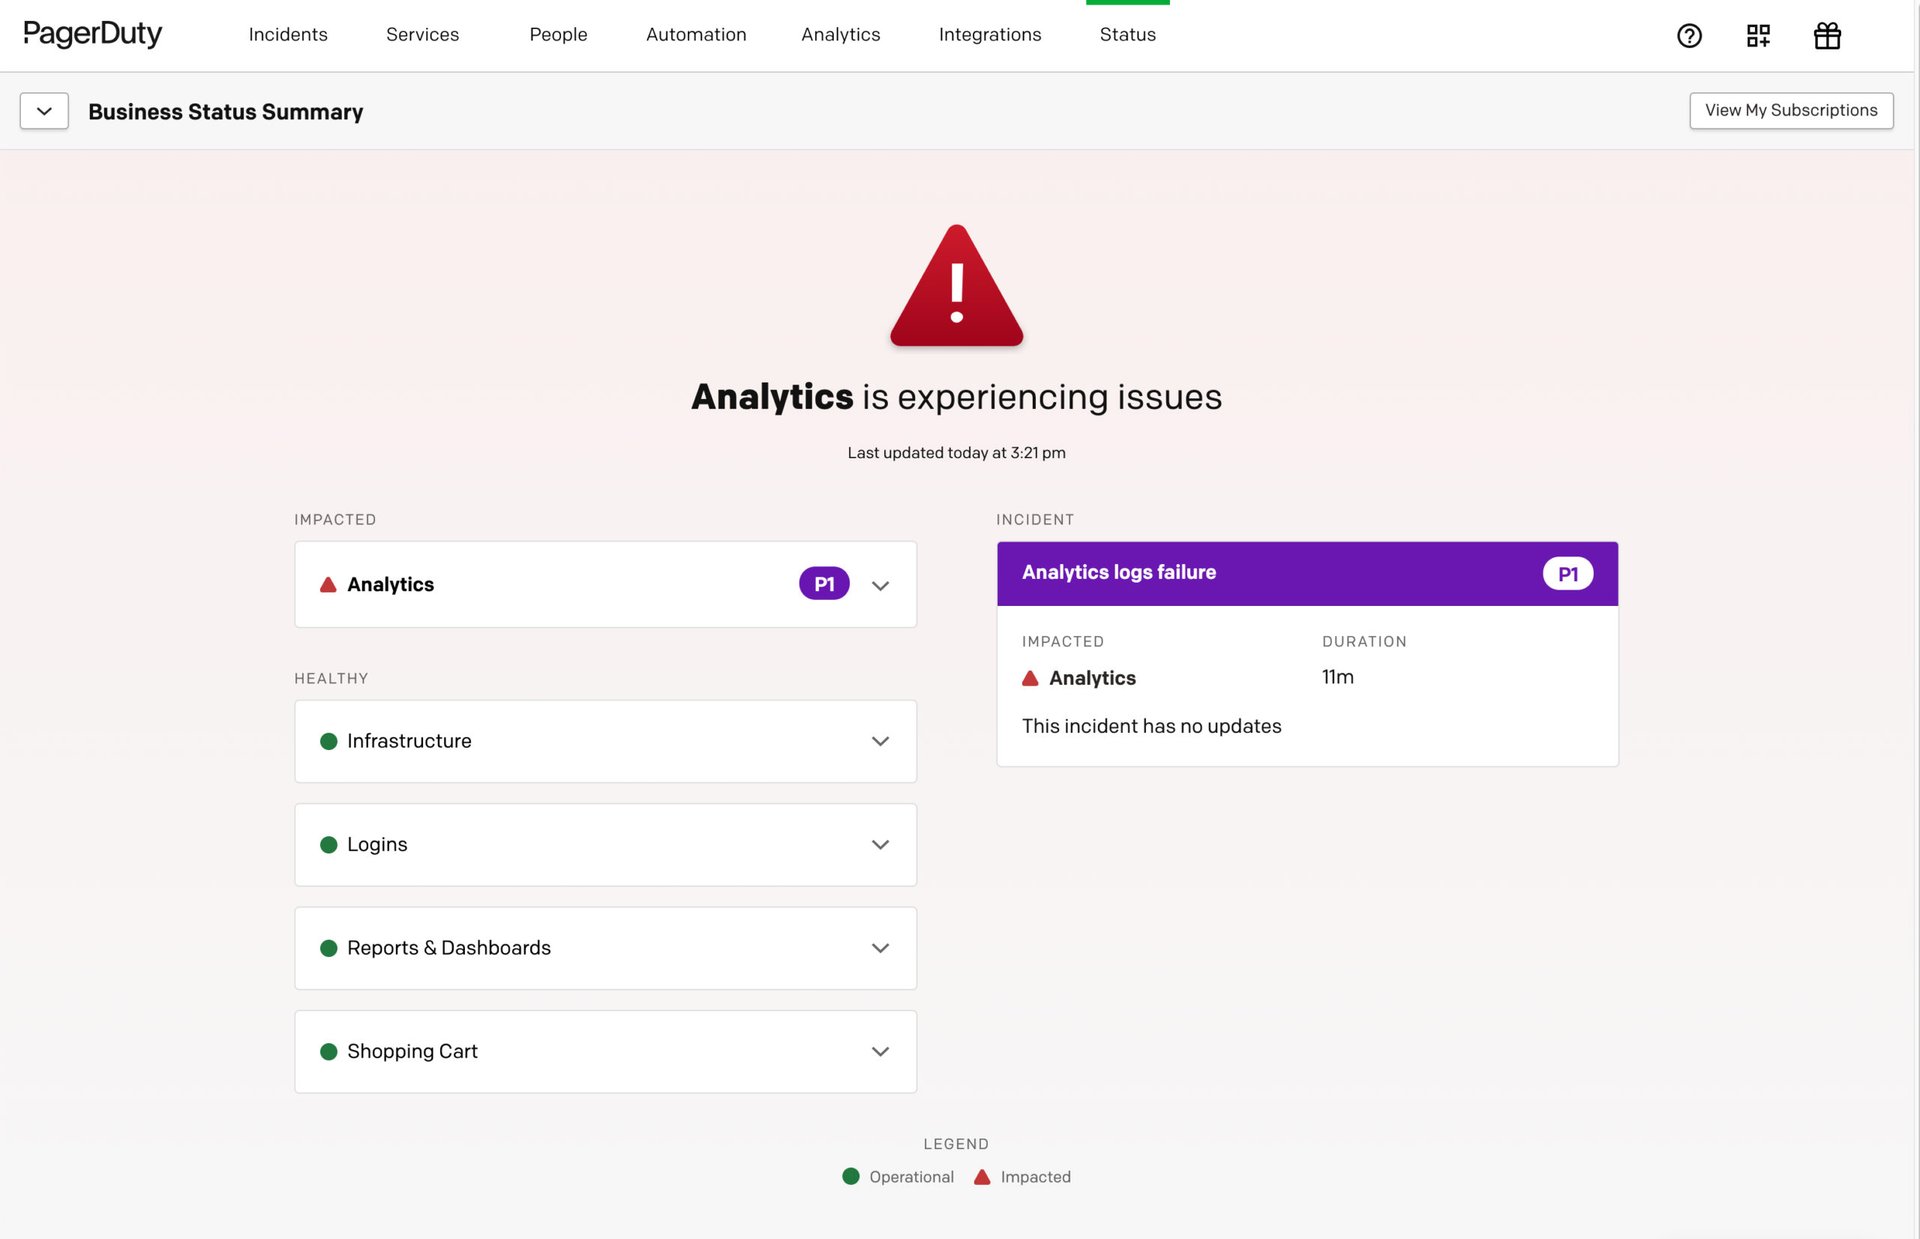This screenshot has width=1920, height=1239.
Task: Click the green status dot beside Infrastructure
Action: point(329,741)
